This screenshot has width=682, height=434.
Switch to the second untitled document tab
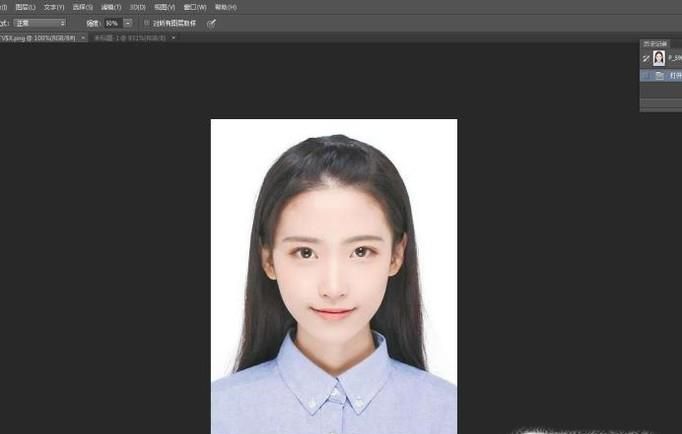pyautogui.click(x=130, y=37)
